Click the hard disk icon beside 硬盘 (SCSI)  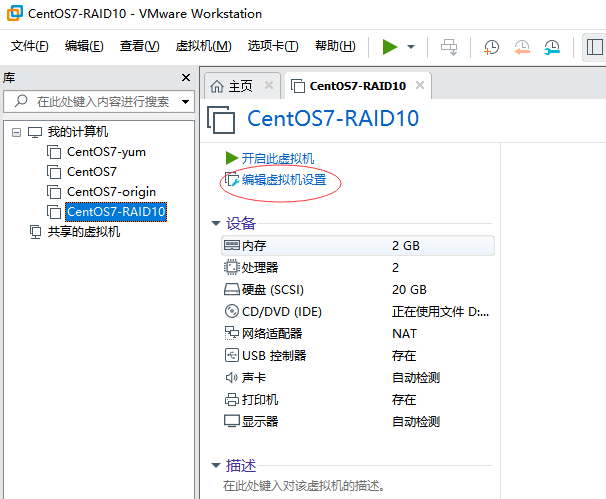pos(232,290)
